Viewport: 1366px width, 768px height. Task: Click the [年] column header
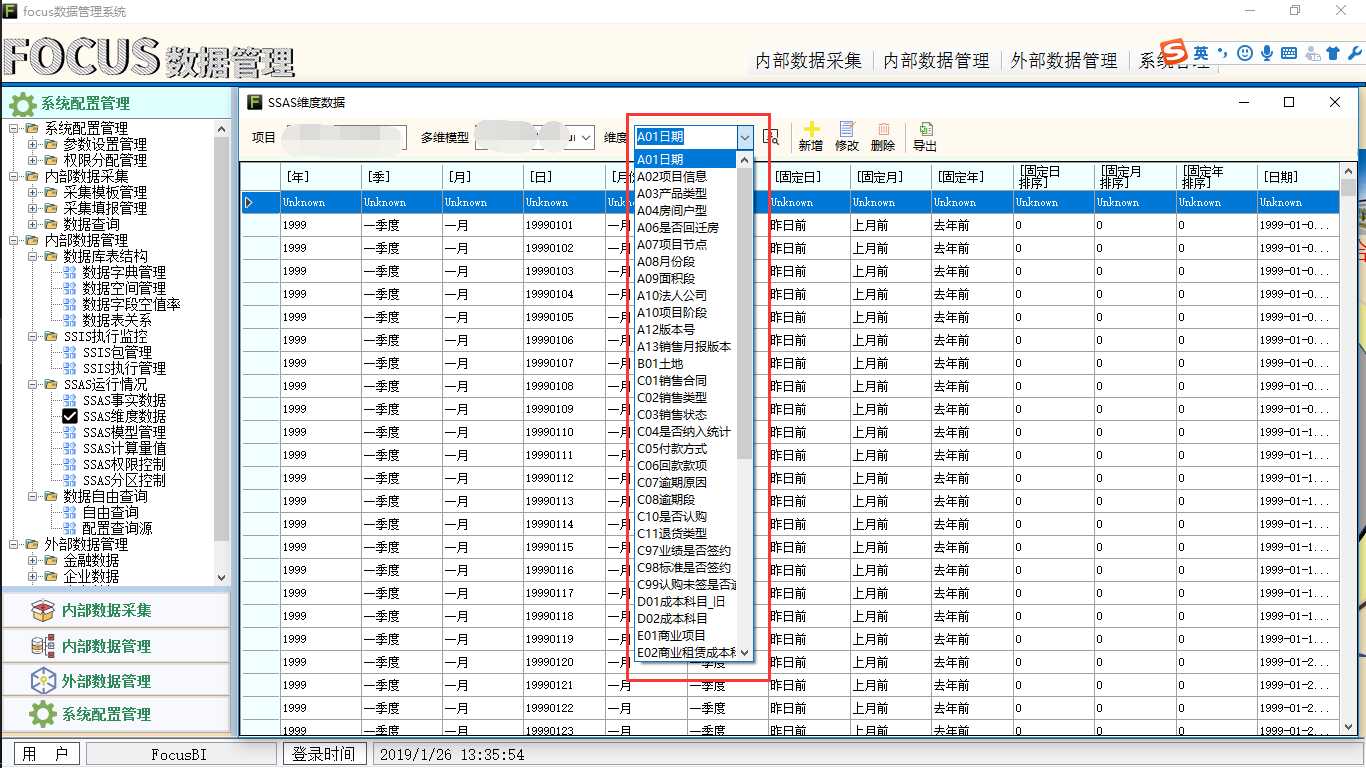click(x=321, y=176)
